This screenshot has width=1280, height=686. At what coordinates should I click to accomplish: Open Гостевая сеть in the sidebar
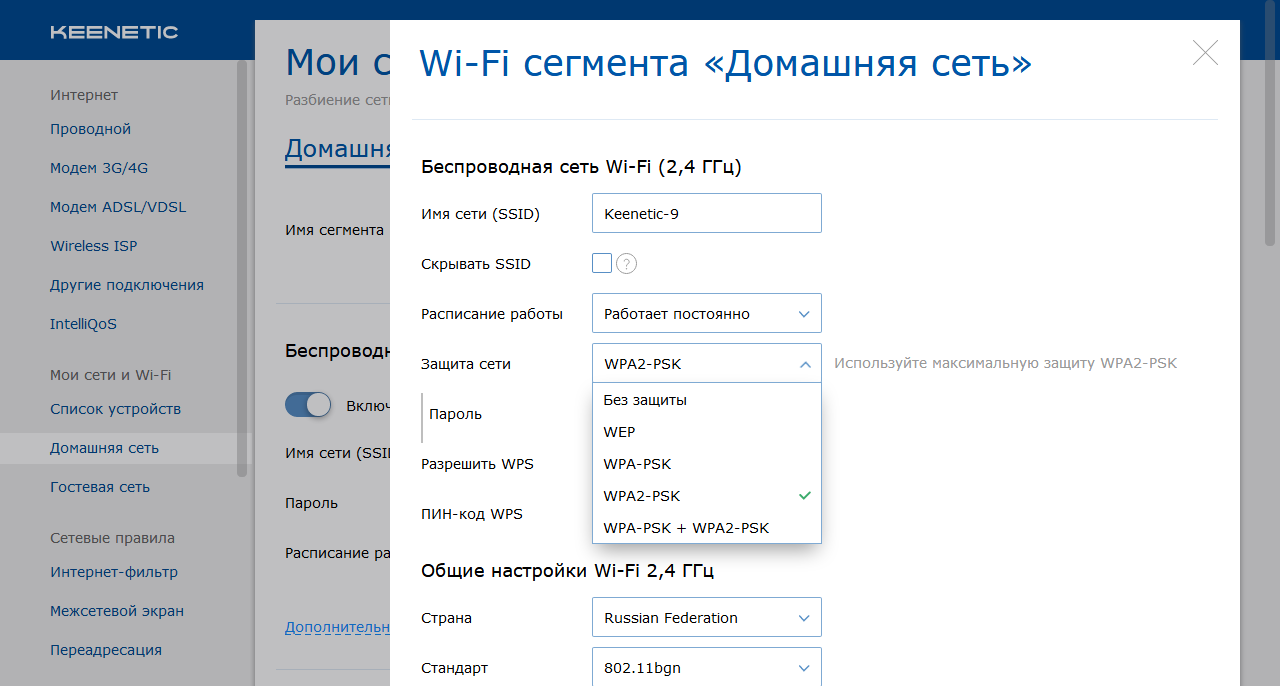[100, 487]
